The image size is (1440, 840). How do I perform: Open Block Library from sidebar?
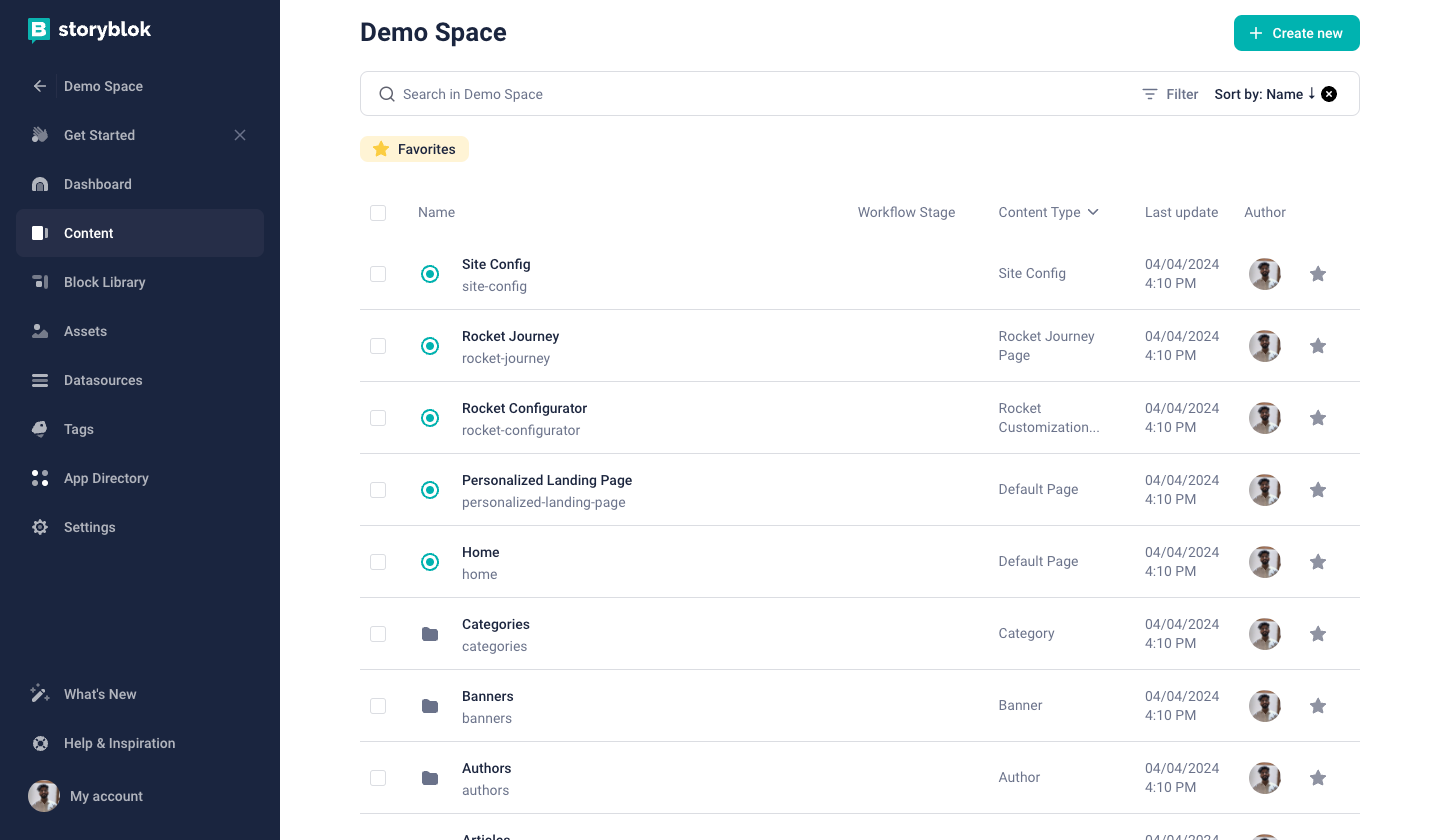140,282
